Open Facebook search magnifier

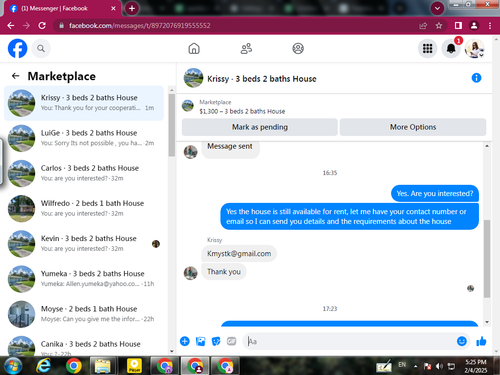coord(41,49)
